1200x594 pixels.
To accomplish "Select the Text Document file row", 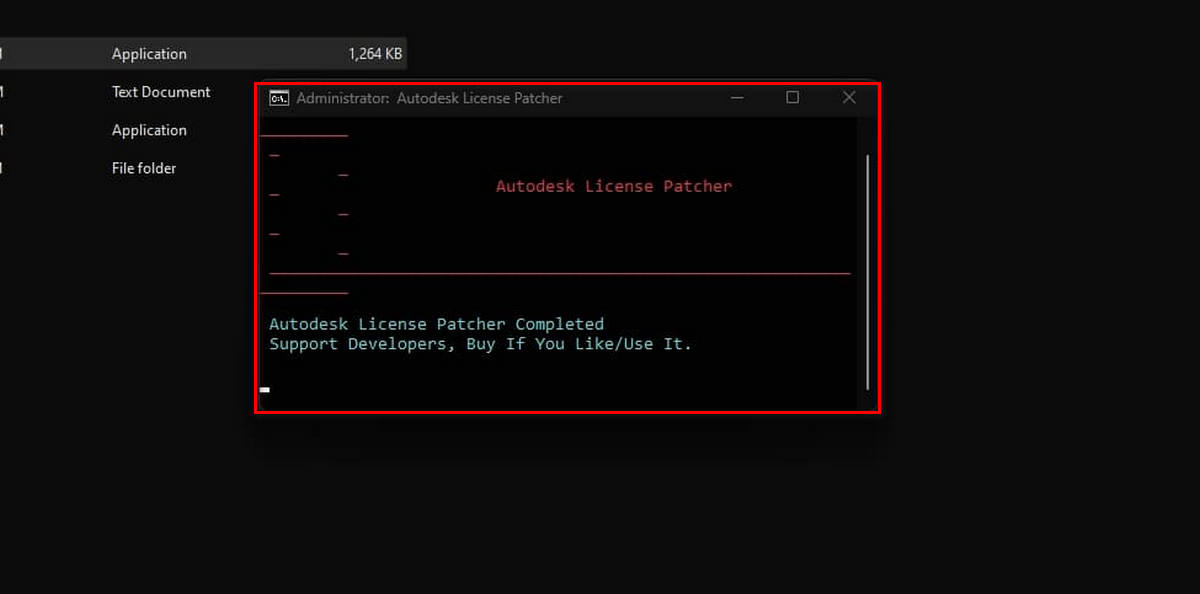I will [161, 92].
